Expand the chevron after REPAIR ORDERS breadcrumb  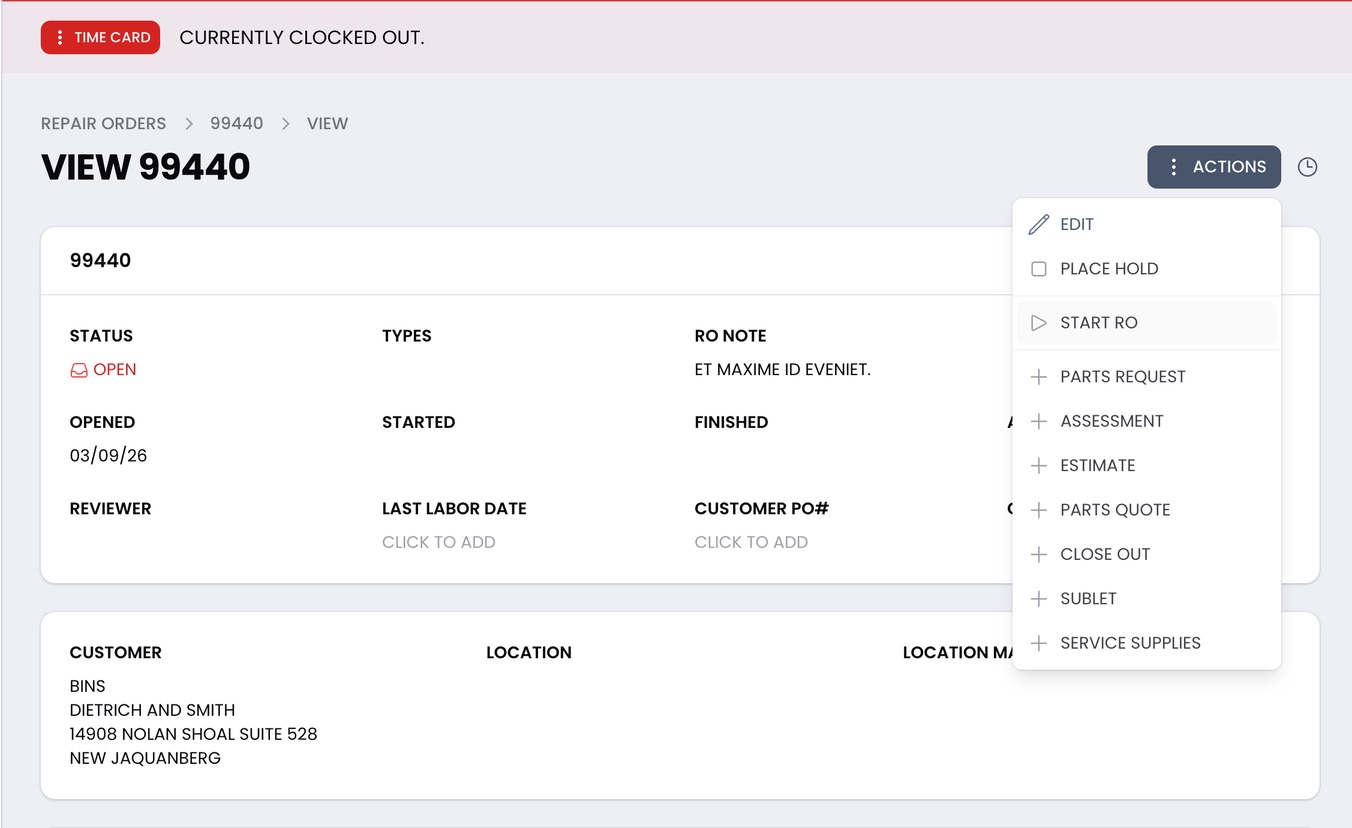point(188,123)
